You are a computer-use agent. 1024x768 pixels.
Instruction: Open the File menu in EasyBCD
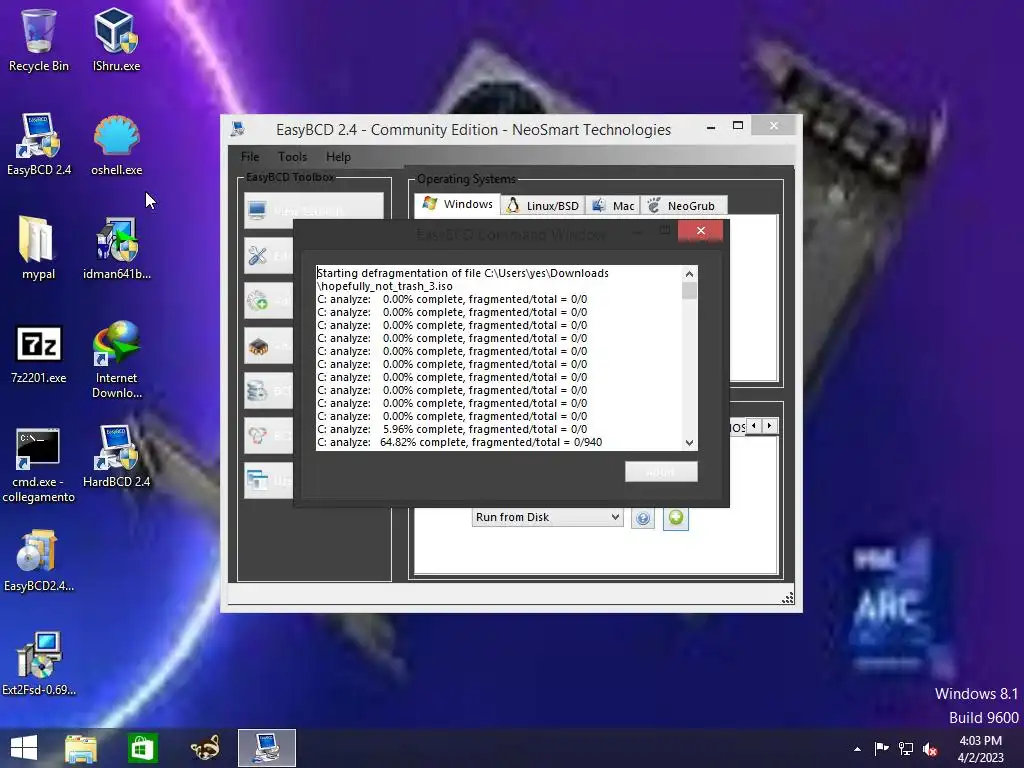[250, 157]
